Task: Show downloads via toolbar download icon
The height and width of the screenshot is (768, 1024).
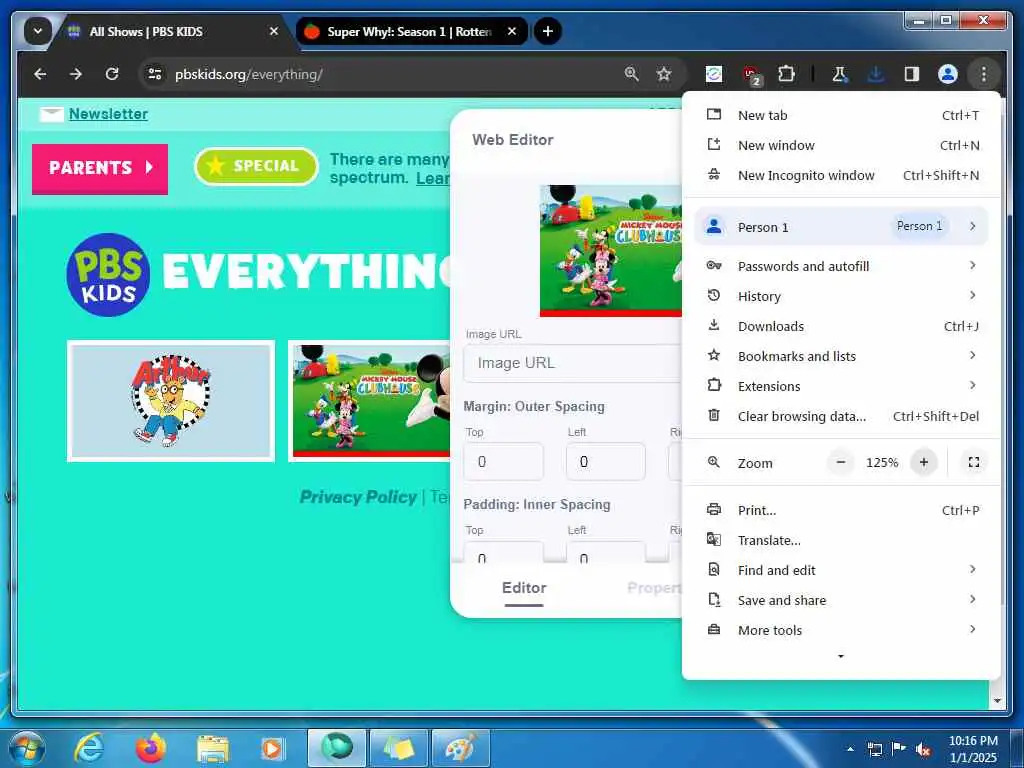Action: click(876, 74)
